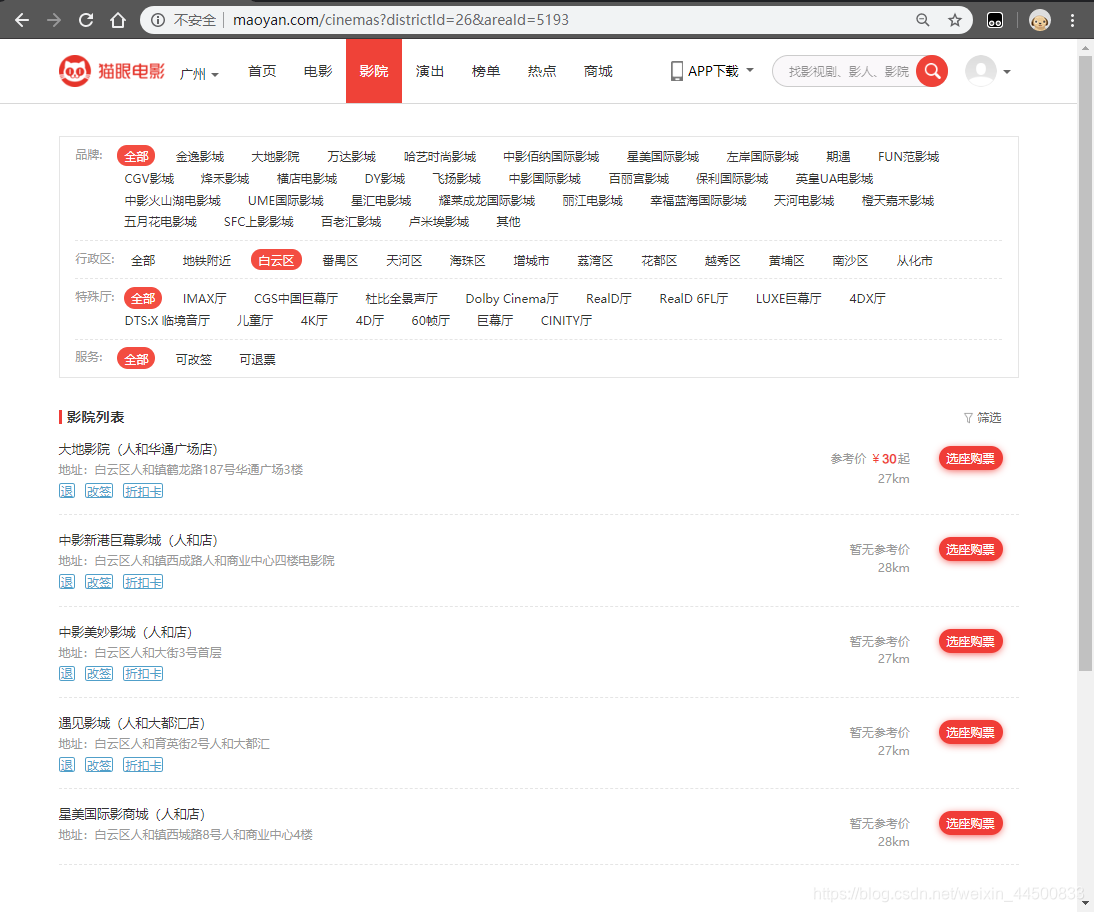
Task: Filter by 可退票 service
Action: (x=257, y=359)
